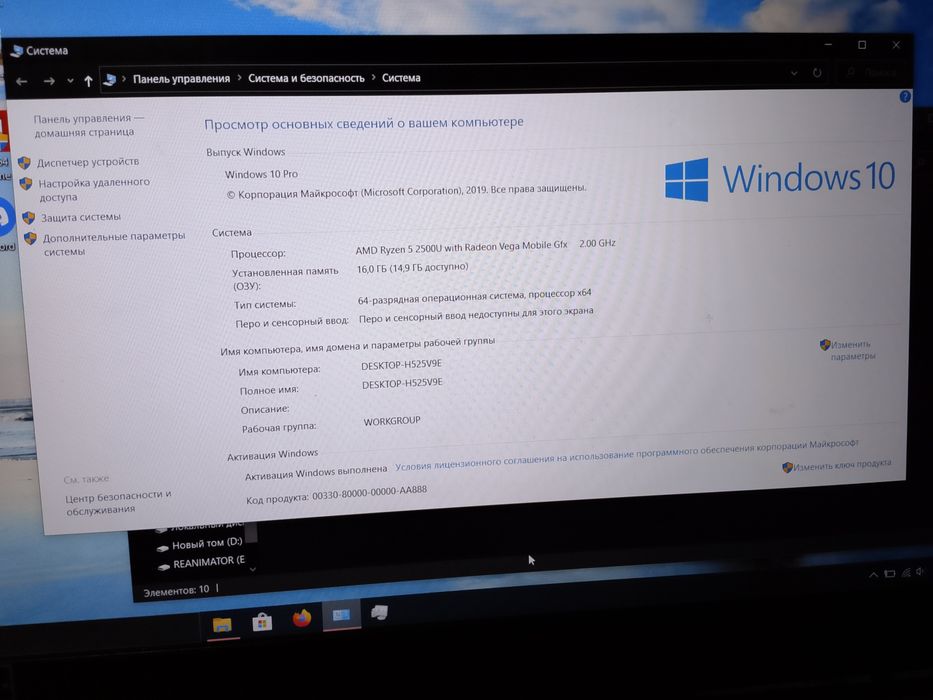Viewport: 933px width, 700px height.
Task: Click the 'AMD Ryzen 5 2500U' processor value
Action: 461,247
